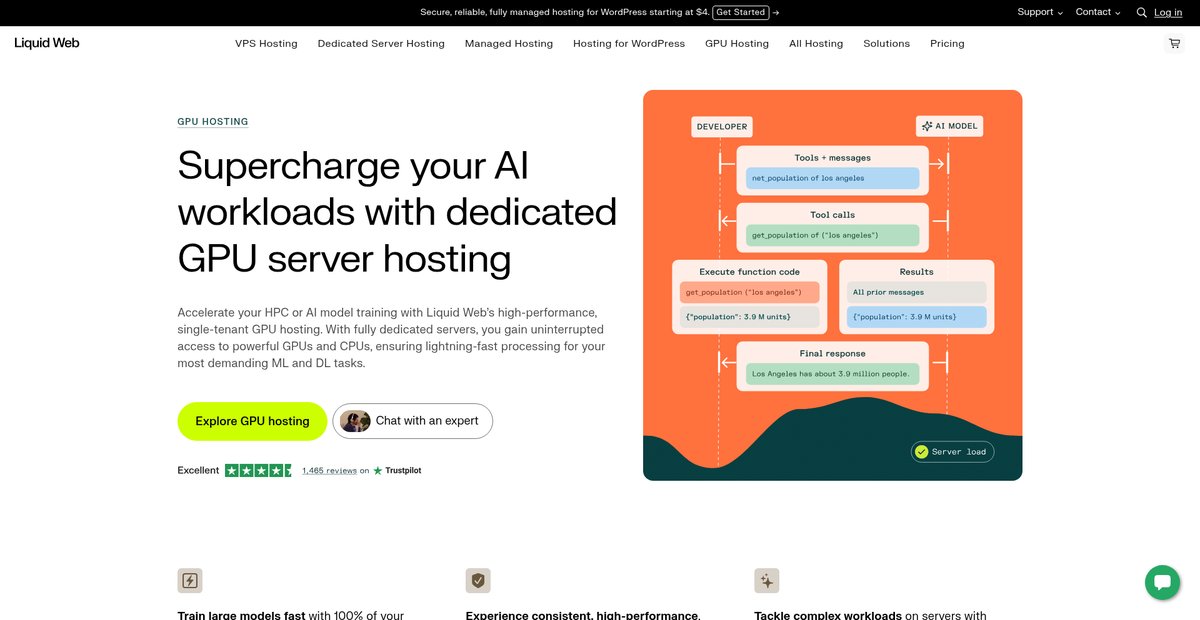Open the Solutions menu

pyautogui.click(x=887, y=44)
